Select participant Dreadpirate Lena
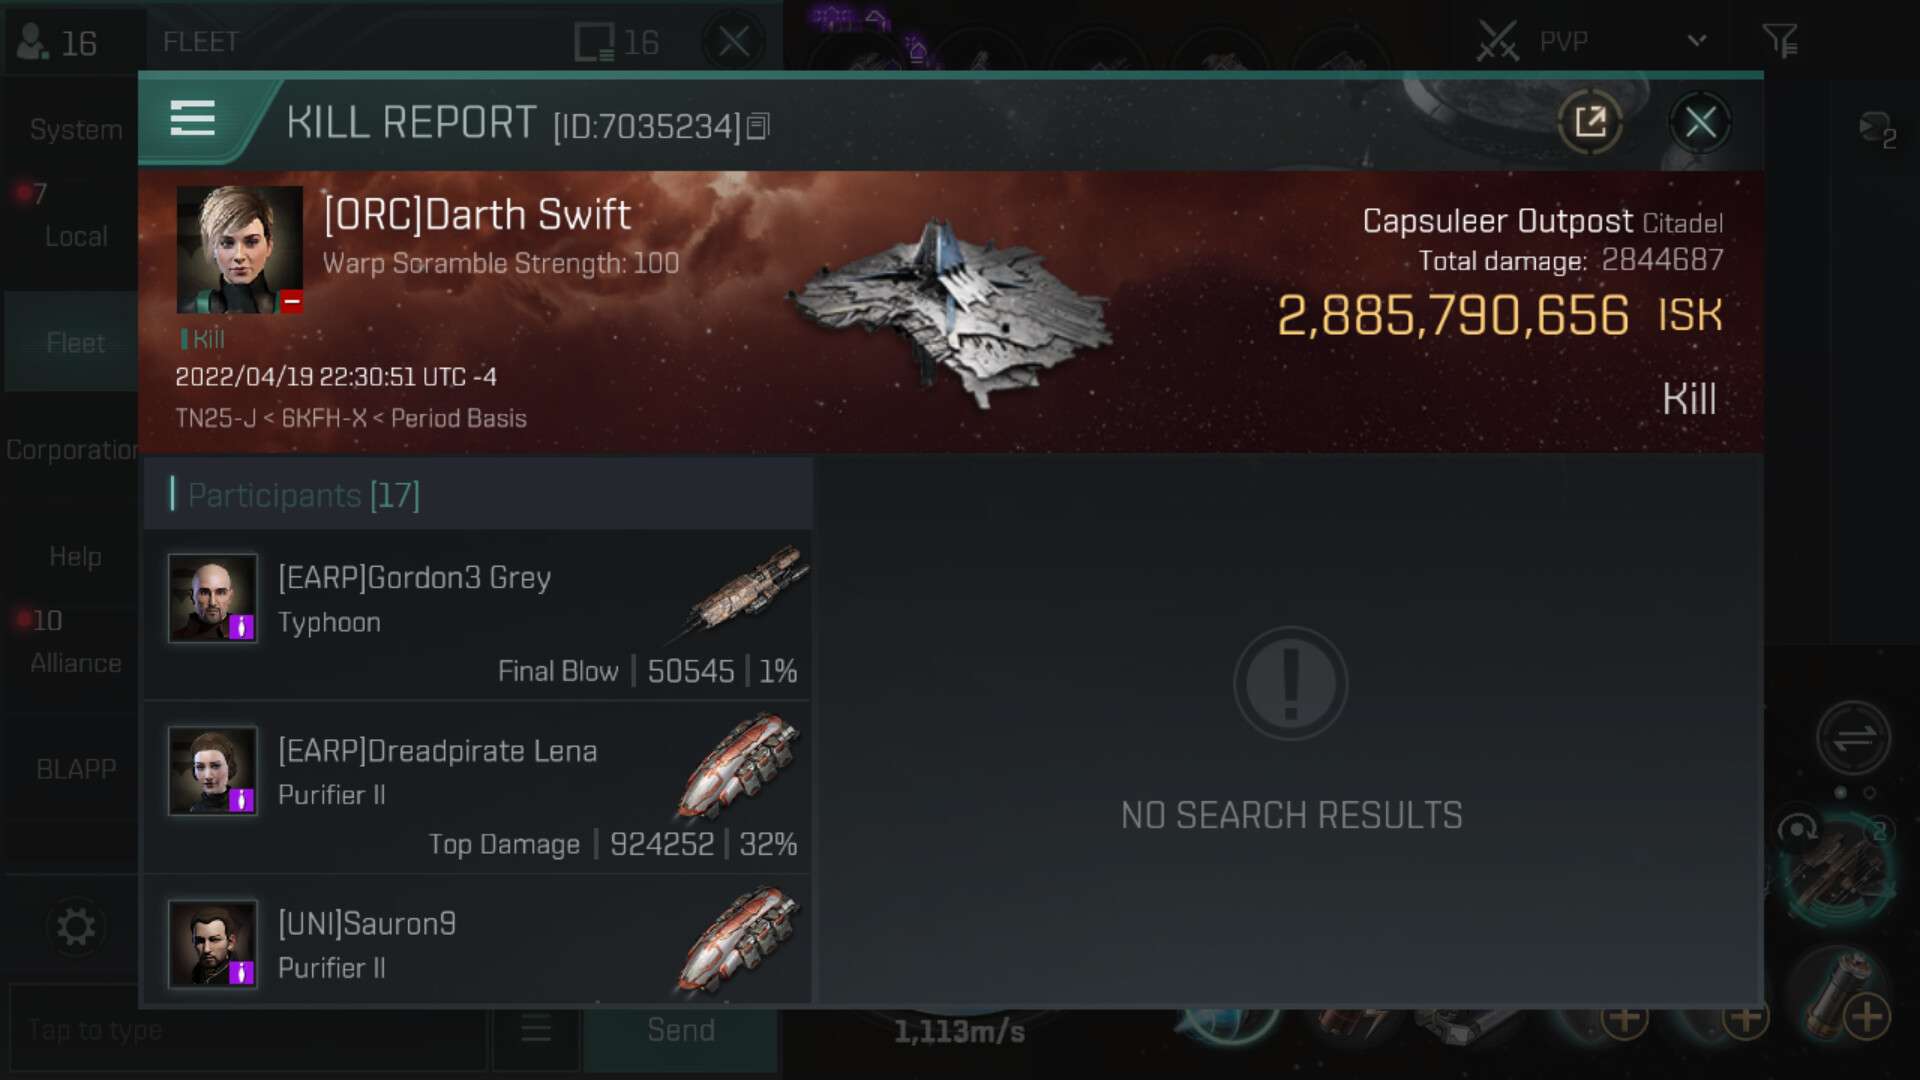The height and width of the screenshot is (1080, 1920). click(x=478, y=787)
